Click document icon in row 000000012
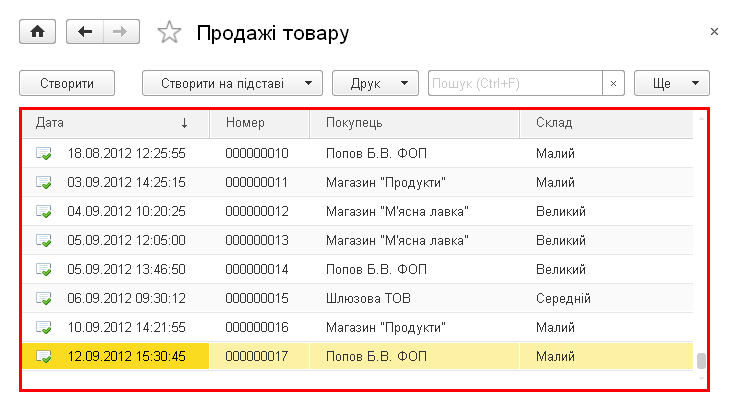Image resolution: width=736 pixels, height=404 pixels. point(44,212)
